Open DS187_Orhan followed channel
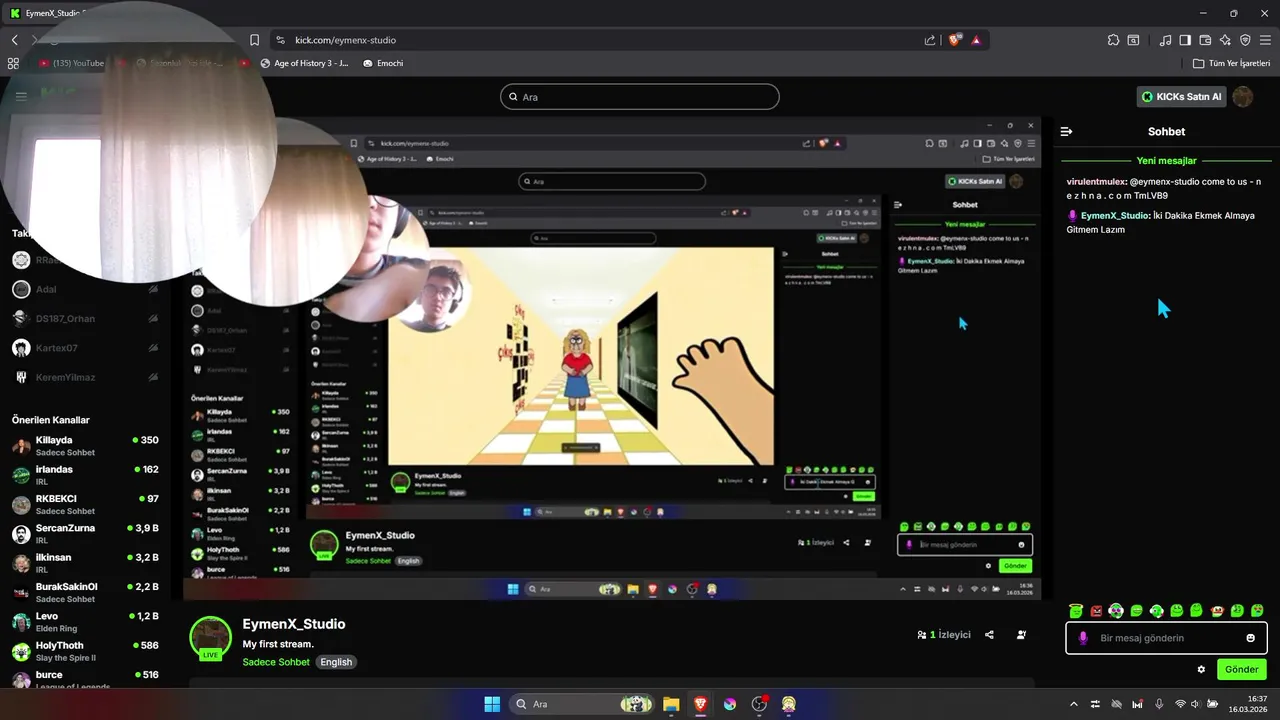This screenshot has width=1280, height=720. (85, 318)
